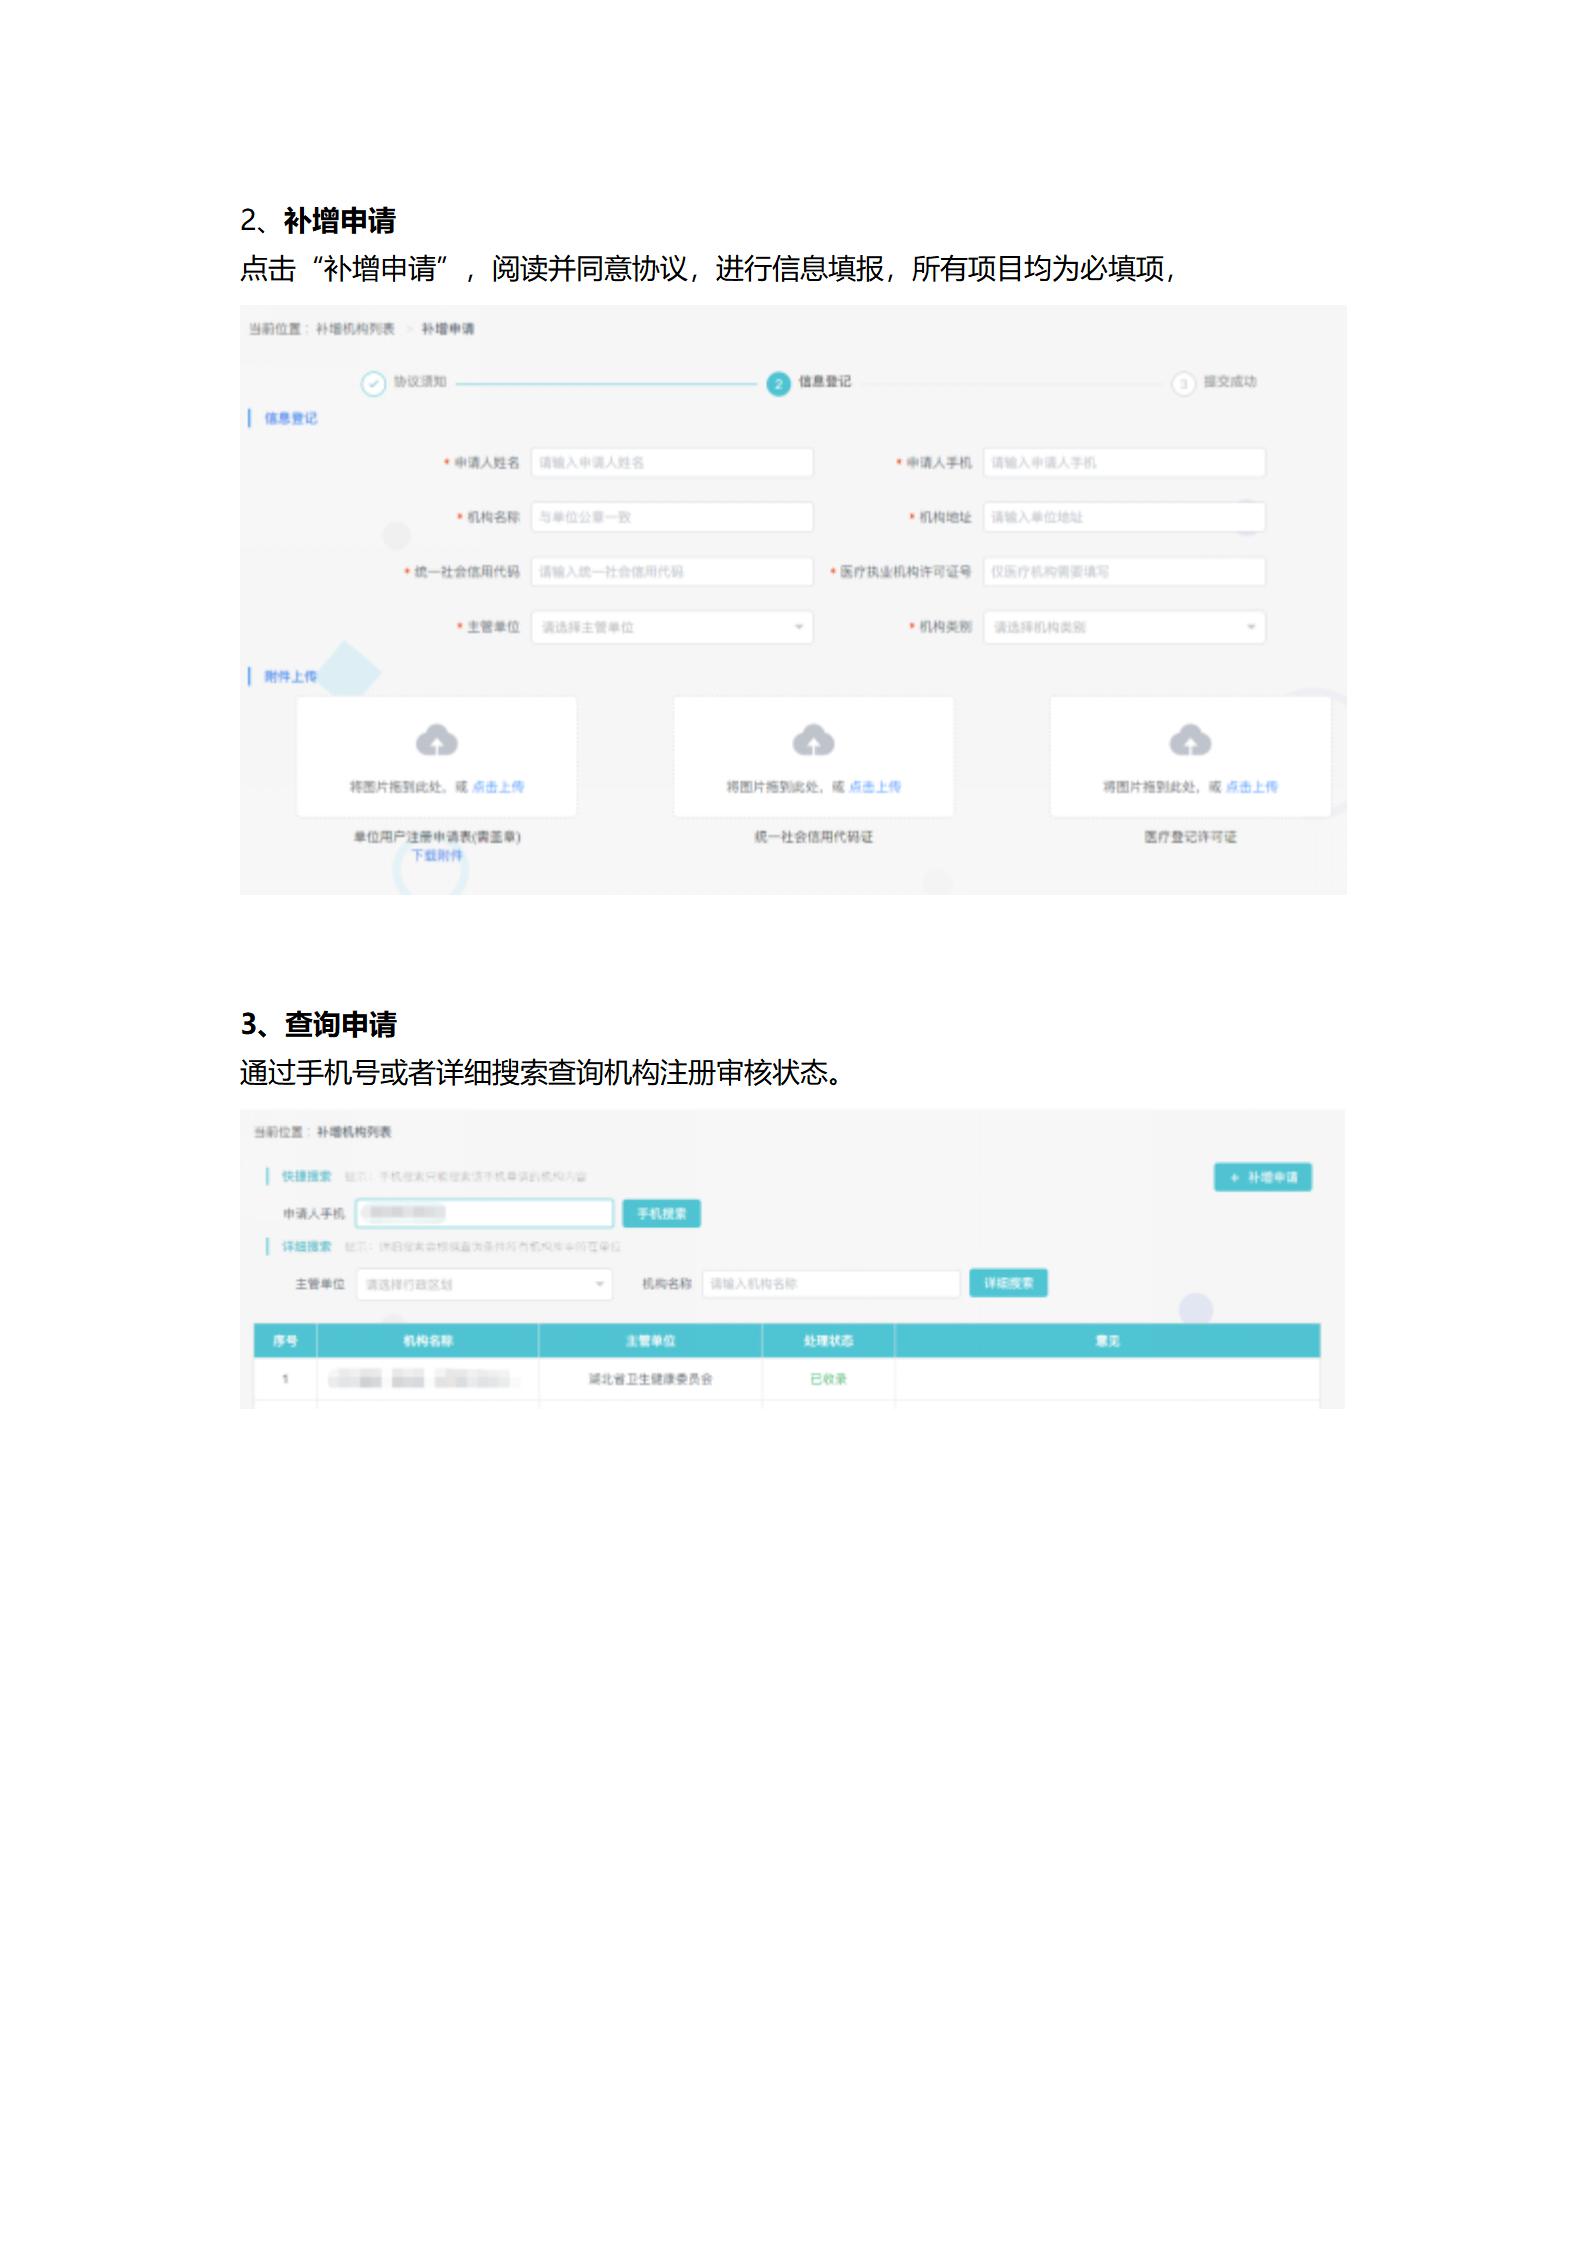Click the step 3 提交成功 circle icon
1587x2245 pixels.
1183,384
